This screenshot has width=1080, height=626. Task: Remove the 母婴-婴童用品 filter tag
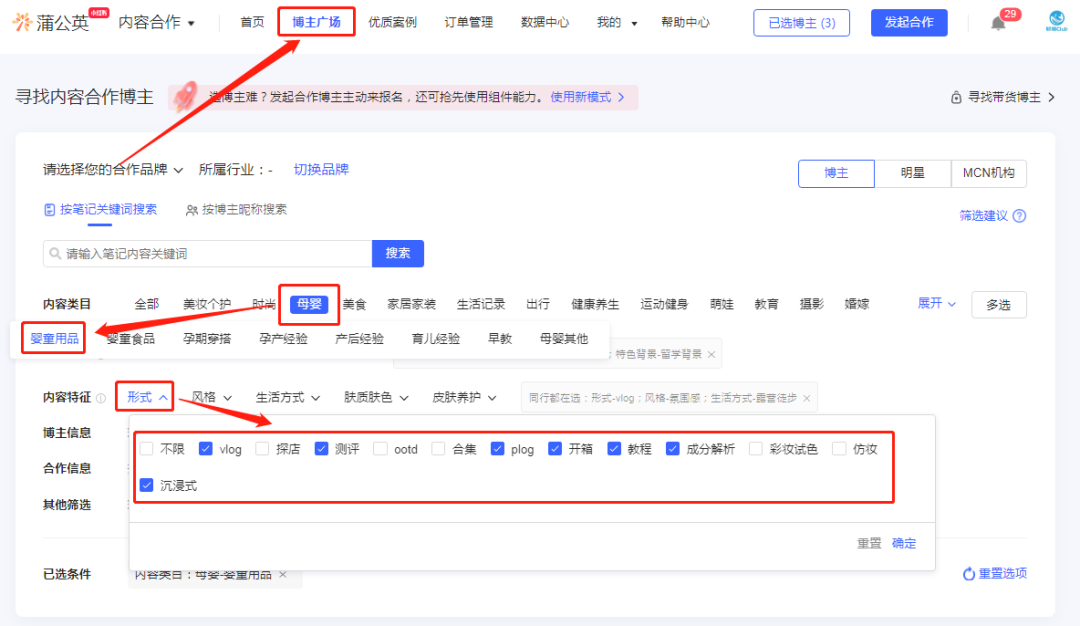click(x=282, y=575)
